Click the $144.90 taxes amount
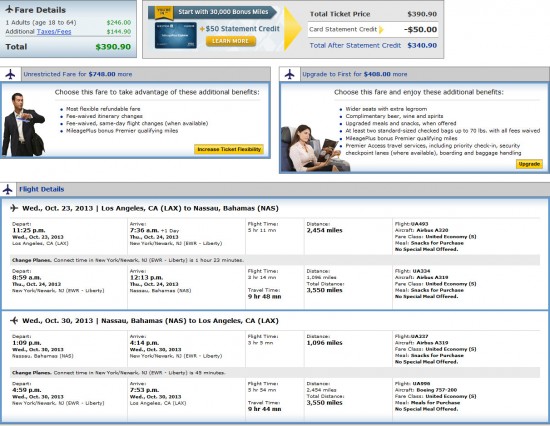Screen dimensions: 550x426 click(x=119, y=32)
